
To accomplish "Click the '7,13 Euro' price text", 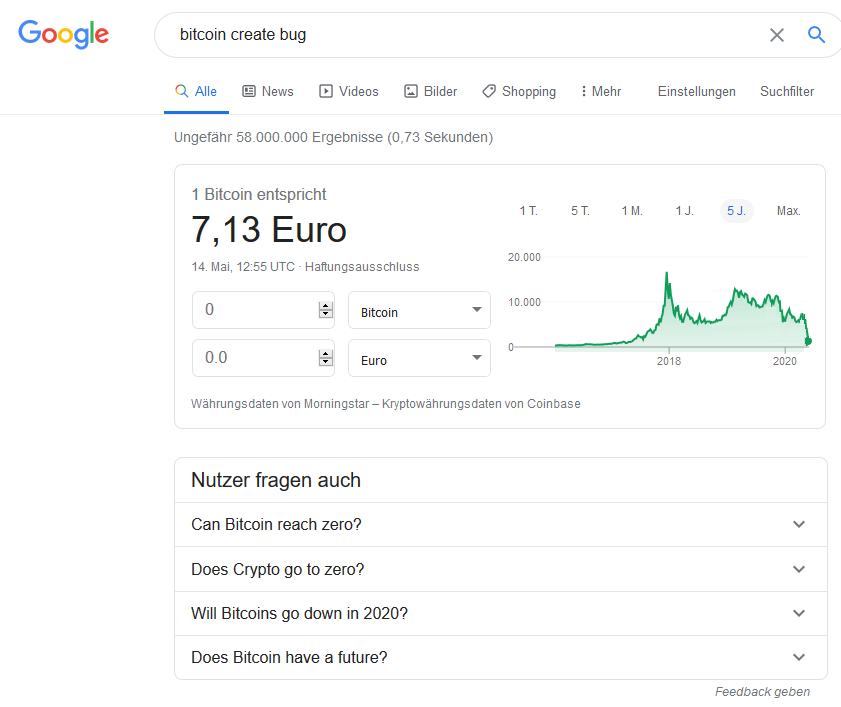I will (x=269, y=230).
